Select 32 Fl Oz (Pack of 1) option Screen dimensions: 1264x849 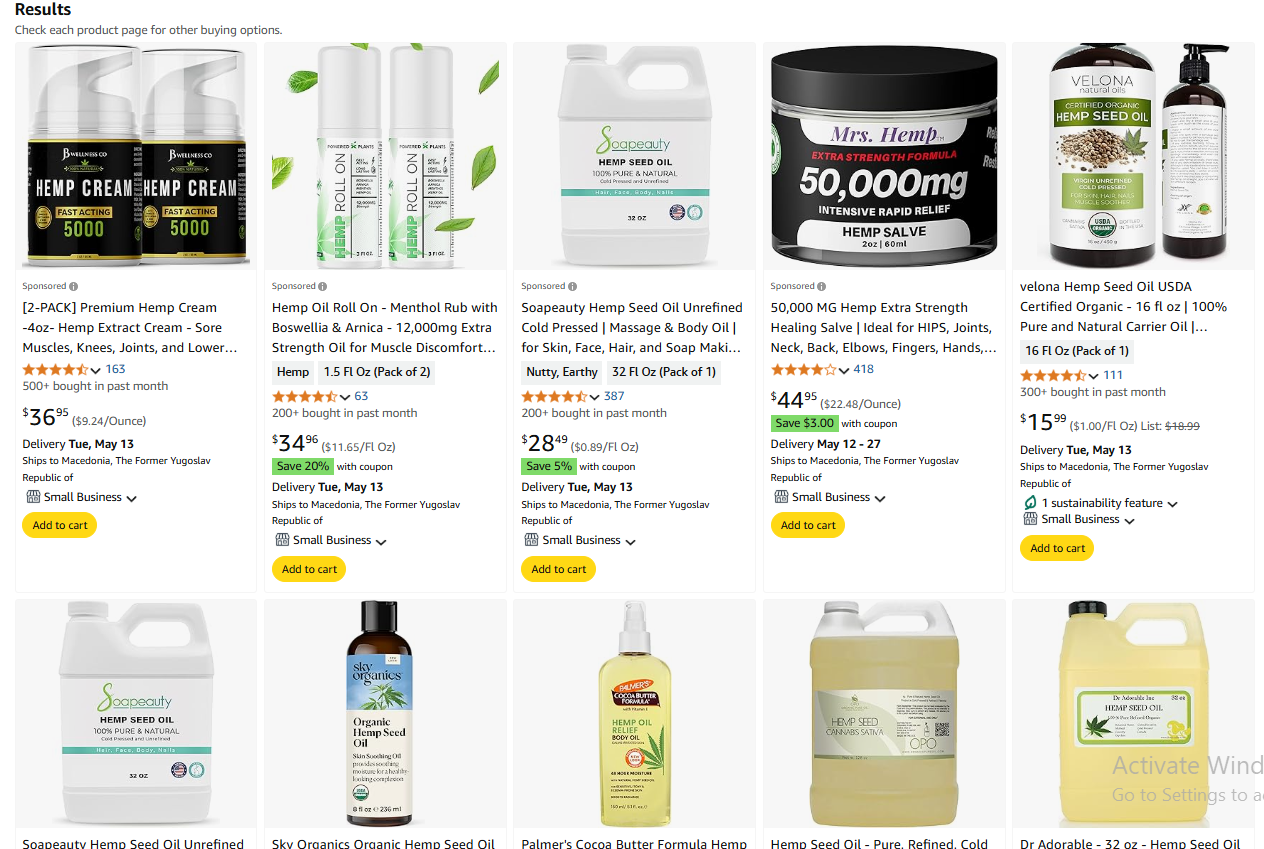[x=664, y=372]
